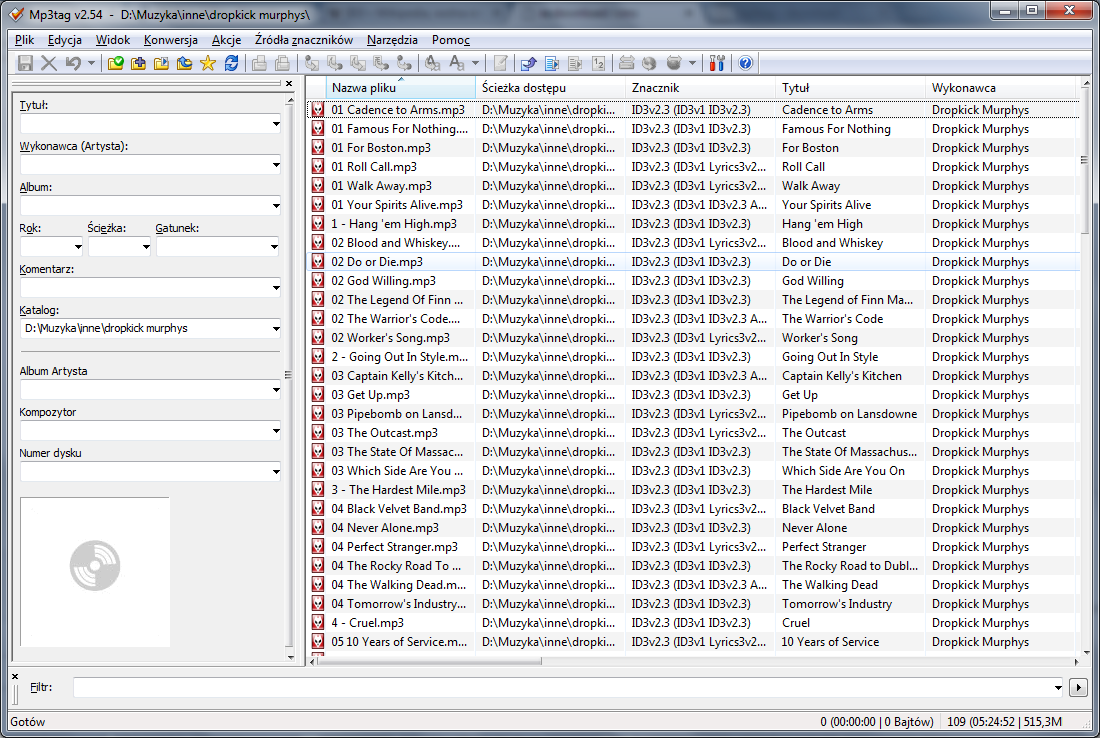Viewport: 1100px width, 738px height.
Task: Click the empty cover art box
Action: pyautogui.click(x=95, y=572)
